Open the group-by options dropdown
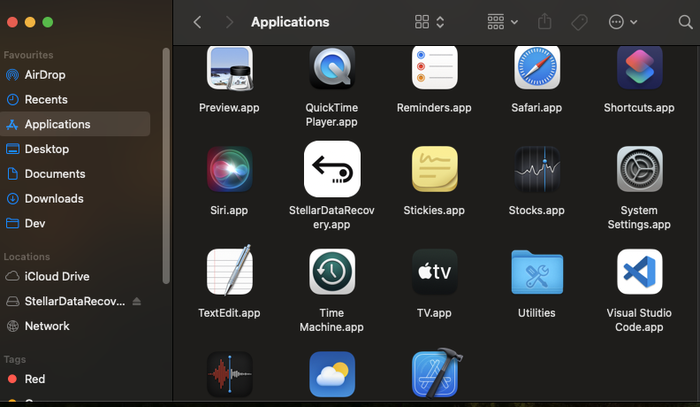 point(503,22)
